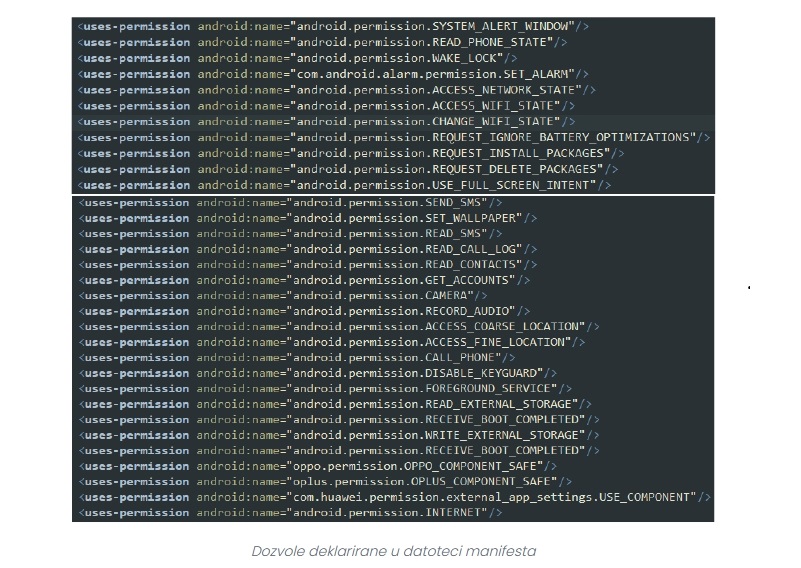Click the ACCESS_WIFI_STATE permission line
The width and height of the screenshot is (801, 568).
(326, 106)
